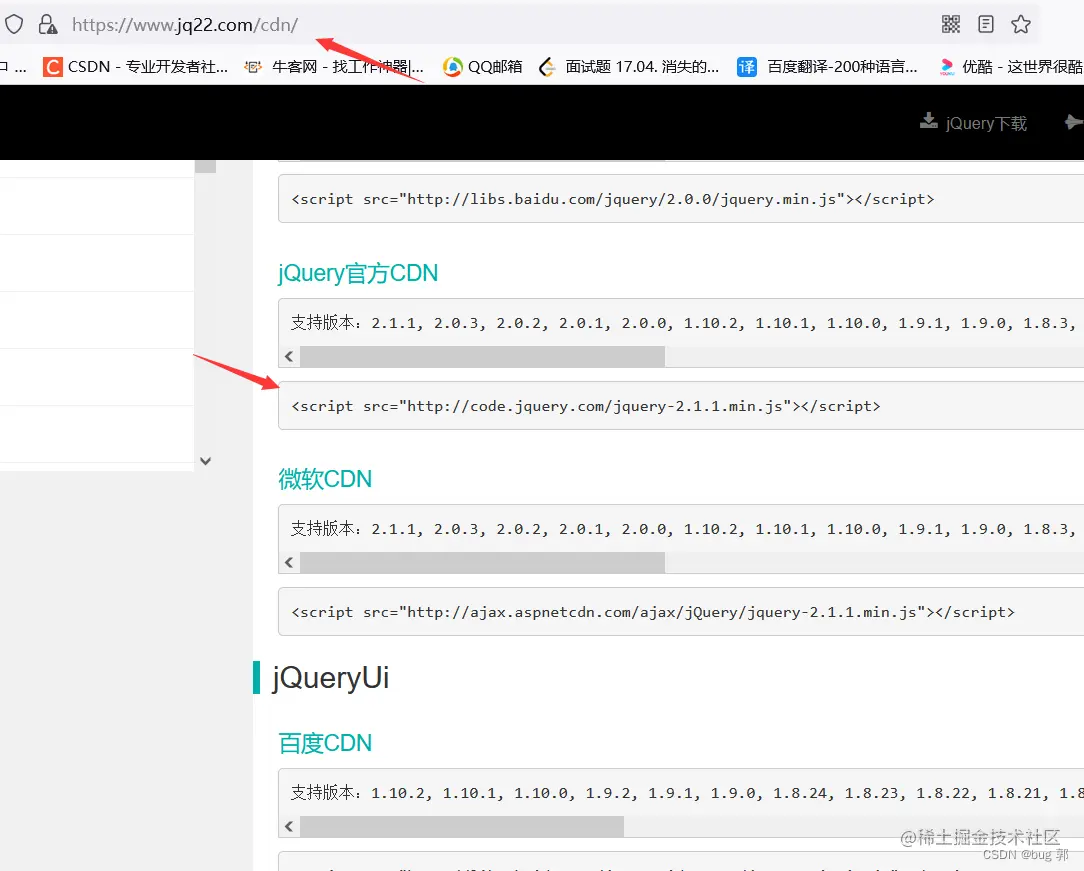Click jQuery官方CDN scrollbar left arrow

[x=289, y=357]
